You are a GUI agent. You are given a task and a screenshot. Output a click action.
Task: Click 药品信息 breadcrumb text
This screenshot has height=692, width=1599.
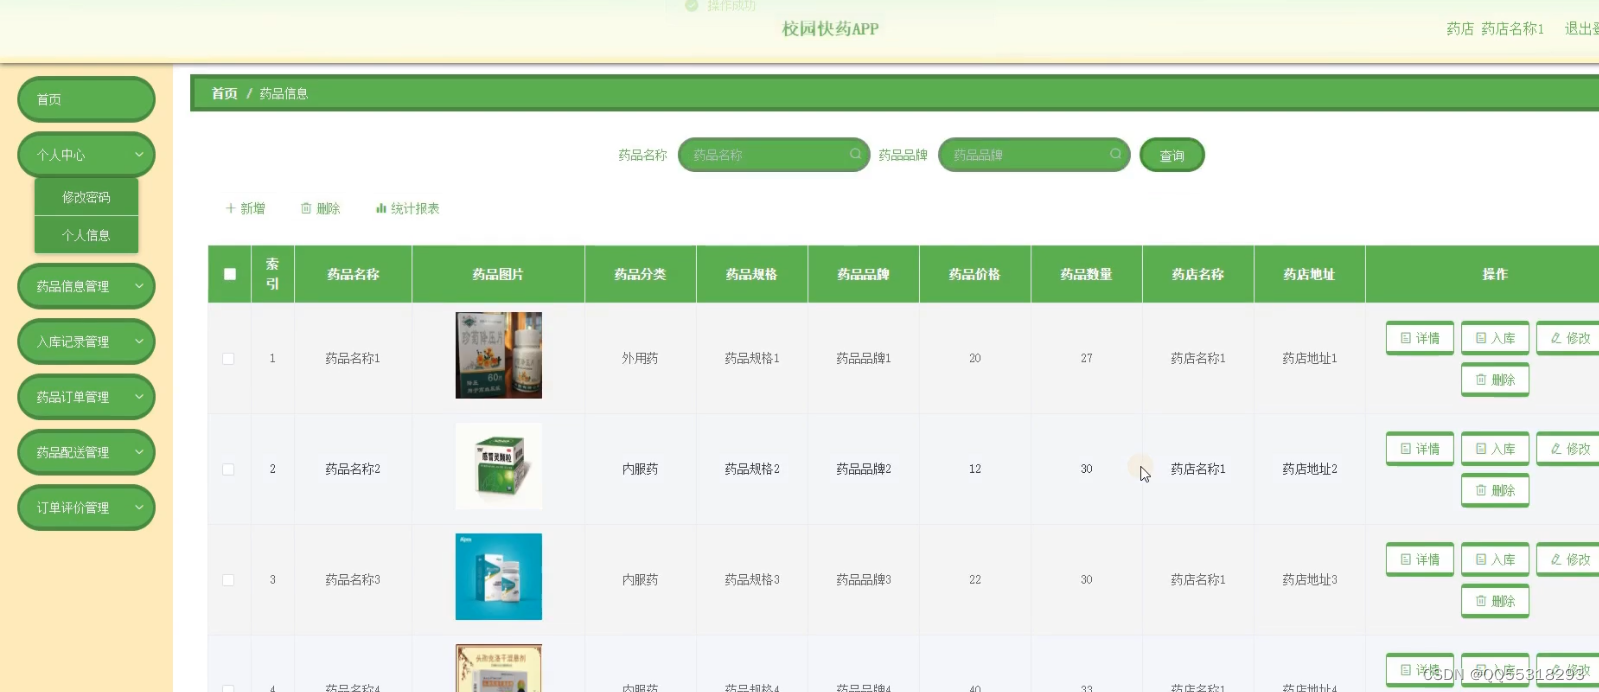click(x=284, y=93)
